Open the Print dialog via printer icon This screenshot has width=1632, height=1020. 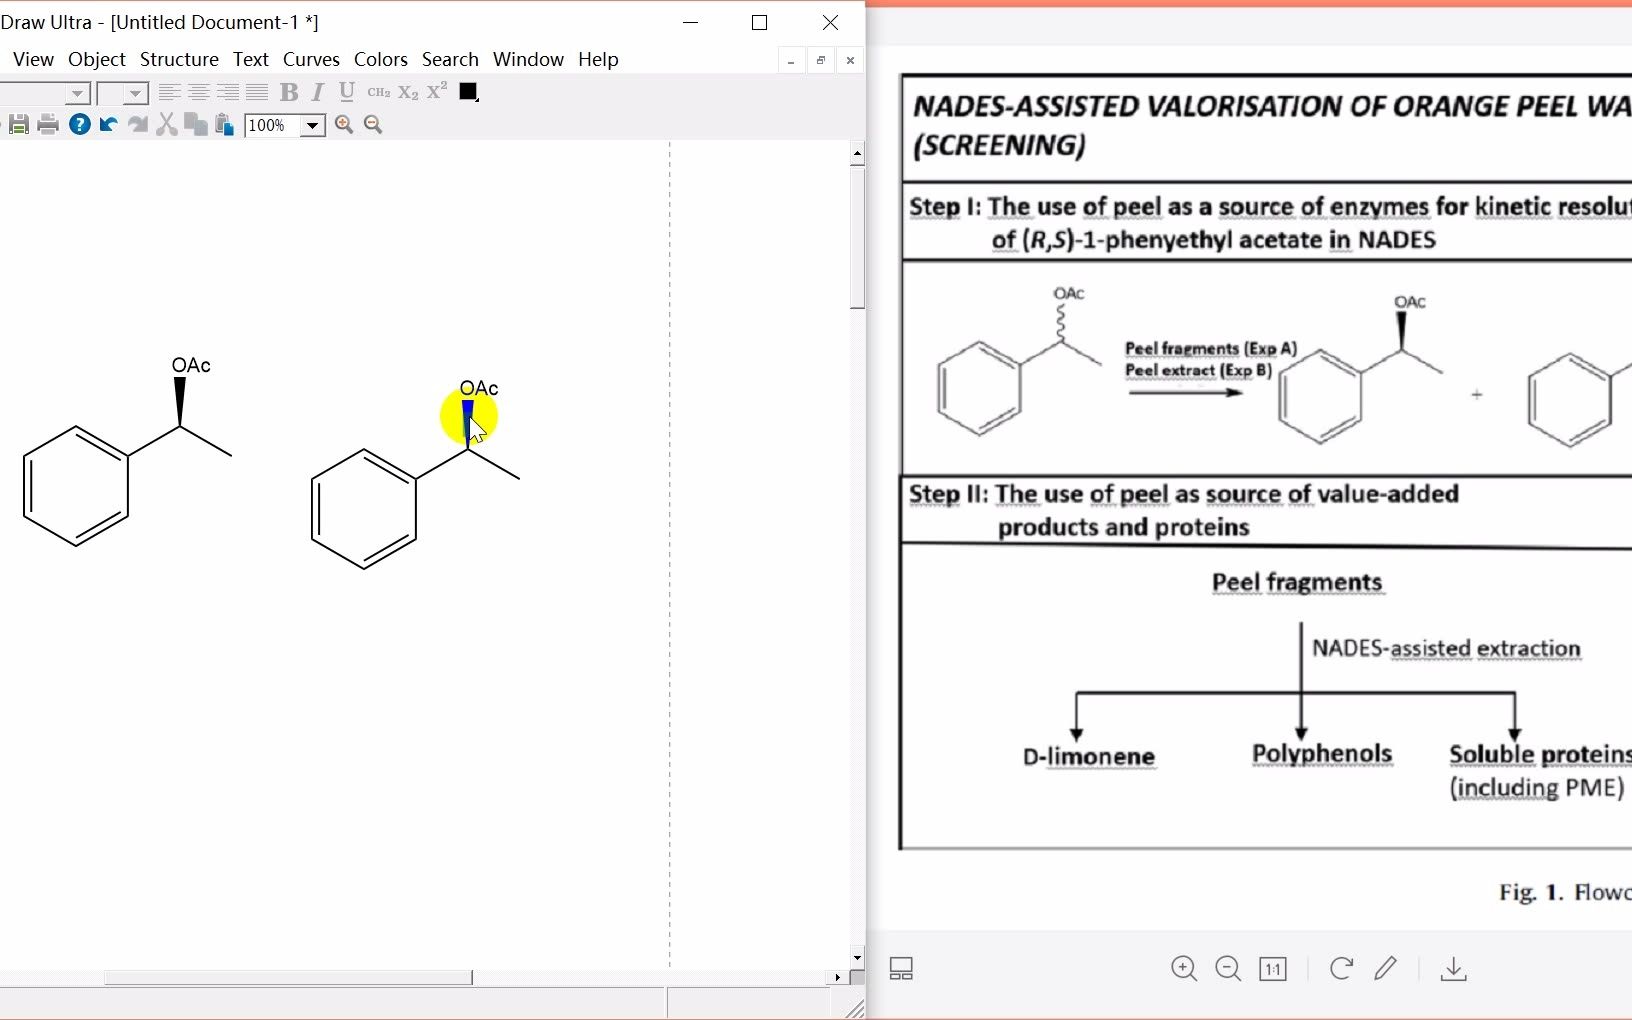click(48, 124)
